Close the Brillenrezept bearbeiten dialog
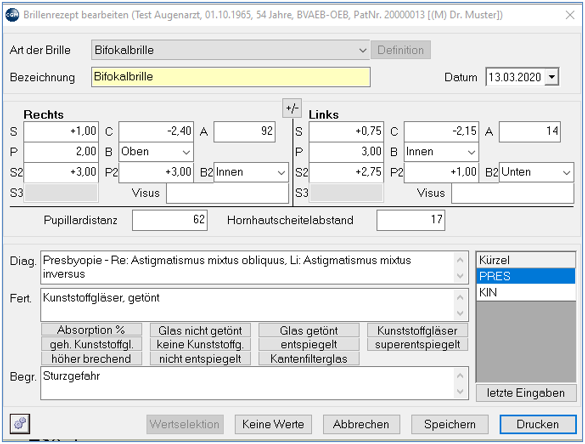Viewport: 585px width, 444px height. pyautogui.click(x=570, y=15)
